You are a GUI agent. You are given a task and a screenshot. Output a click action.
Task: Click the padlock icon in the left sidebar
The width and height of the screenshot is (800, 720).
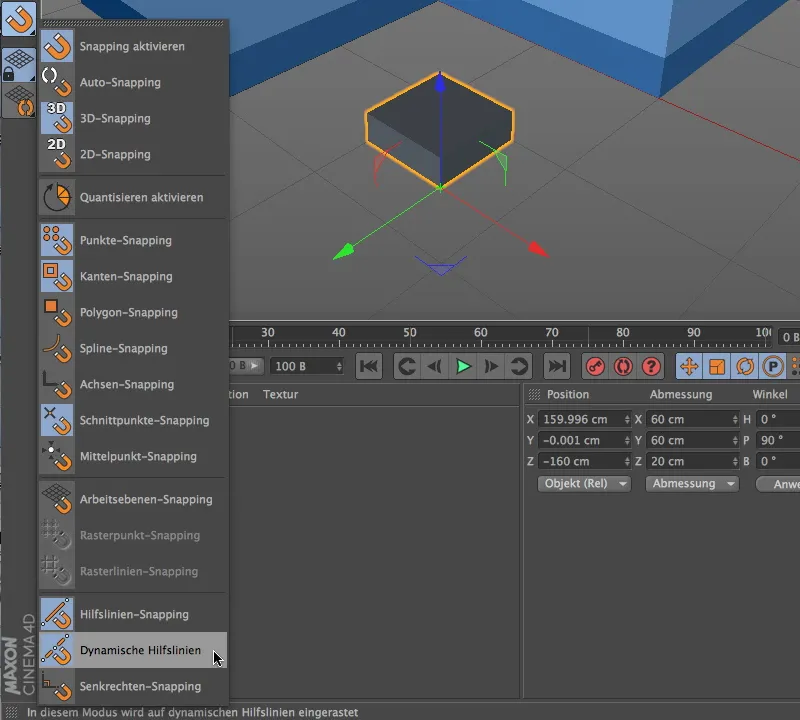point(17,62)
